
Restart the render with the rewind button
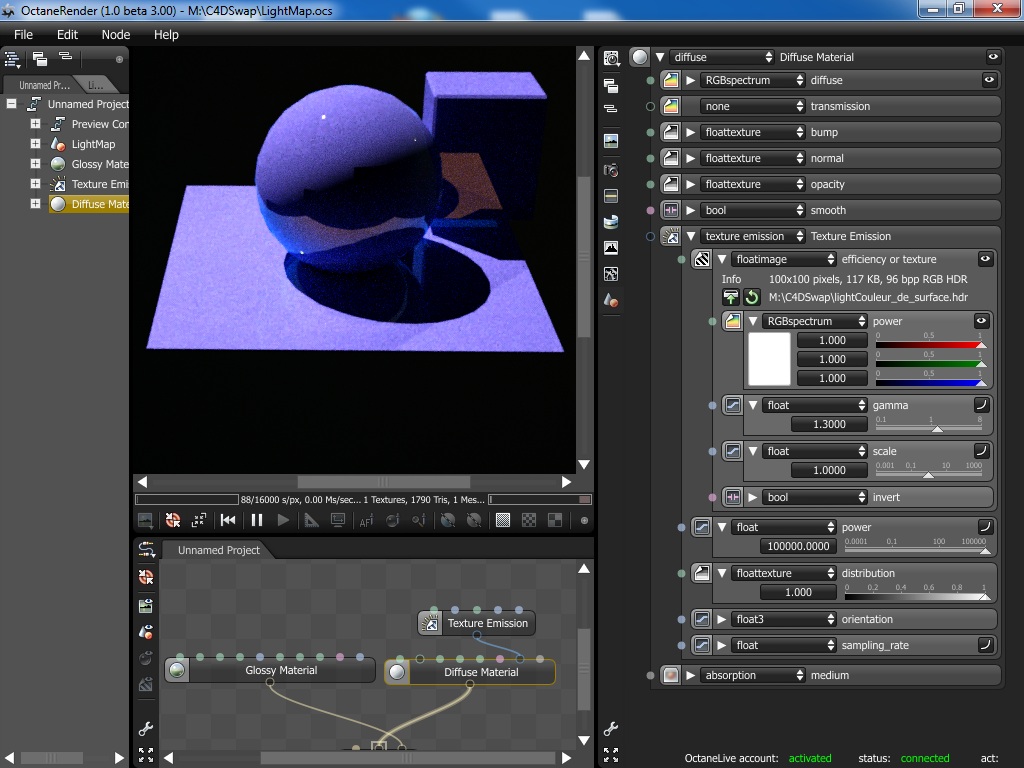[228, 520]
